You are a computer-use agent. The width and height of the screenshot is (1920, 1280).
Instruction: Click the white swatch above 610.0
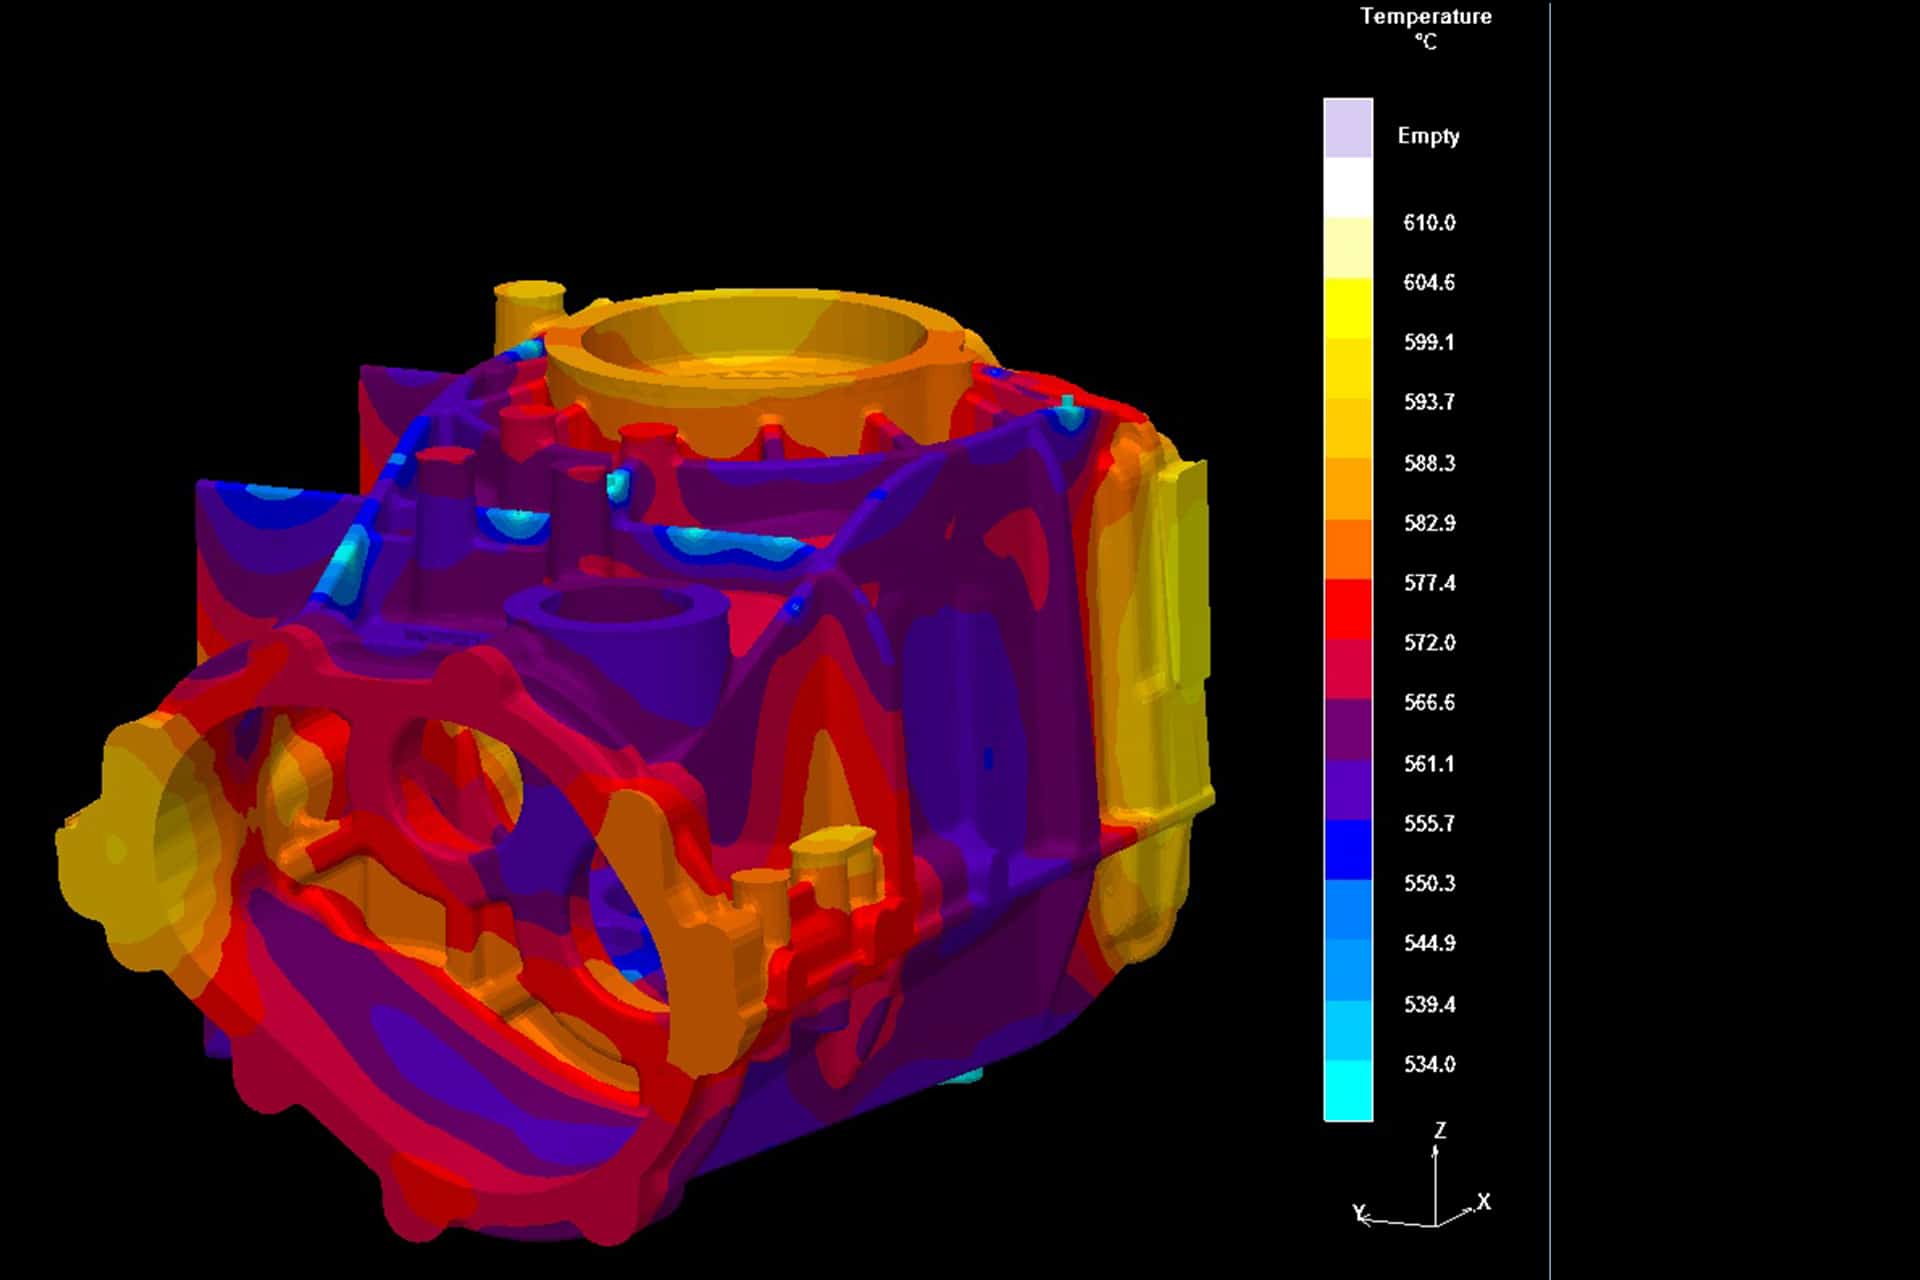click(1348, 188)
